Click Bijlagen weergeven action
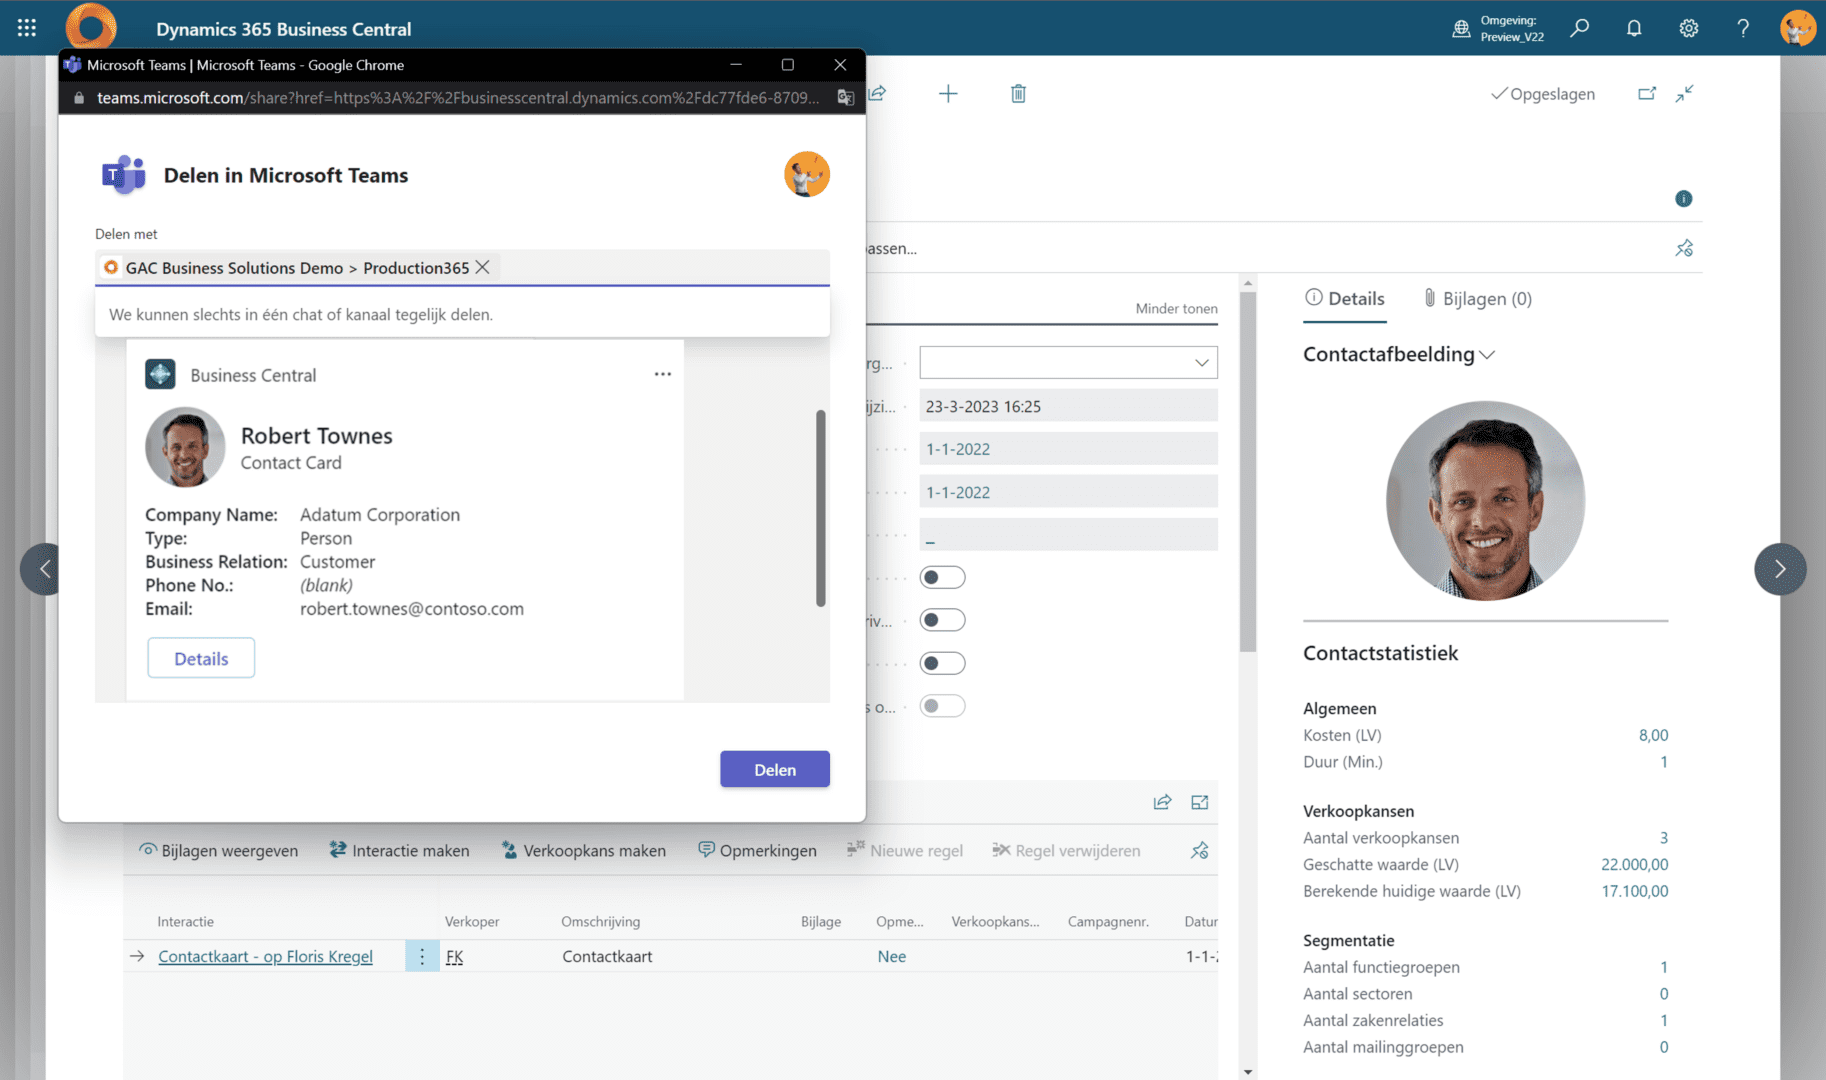The image size is (1826, 1080). click(218, 850)
